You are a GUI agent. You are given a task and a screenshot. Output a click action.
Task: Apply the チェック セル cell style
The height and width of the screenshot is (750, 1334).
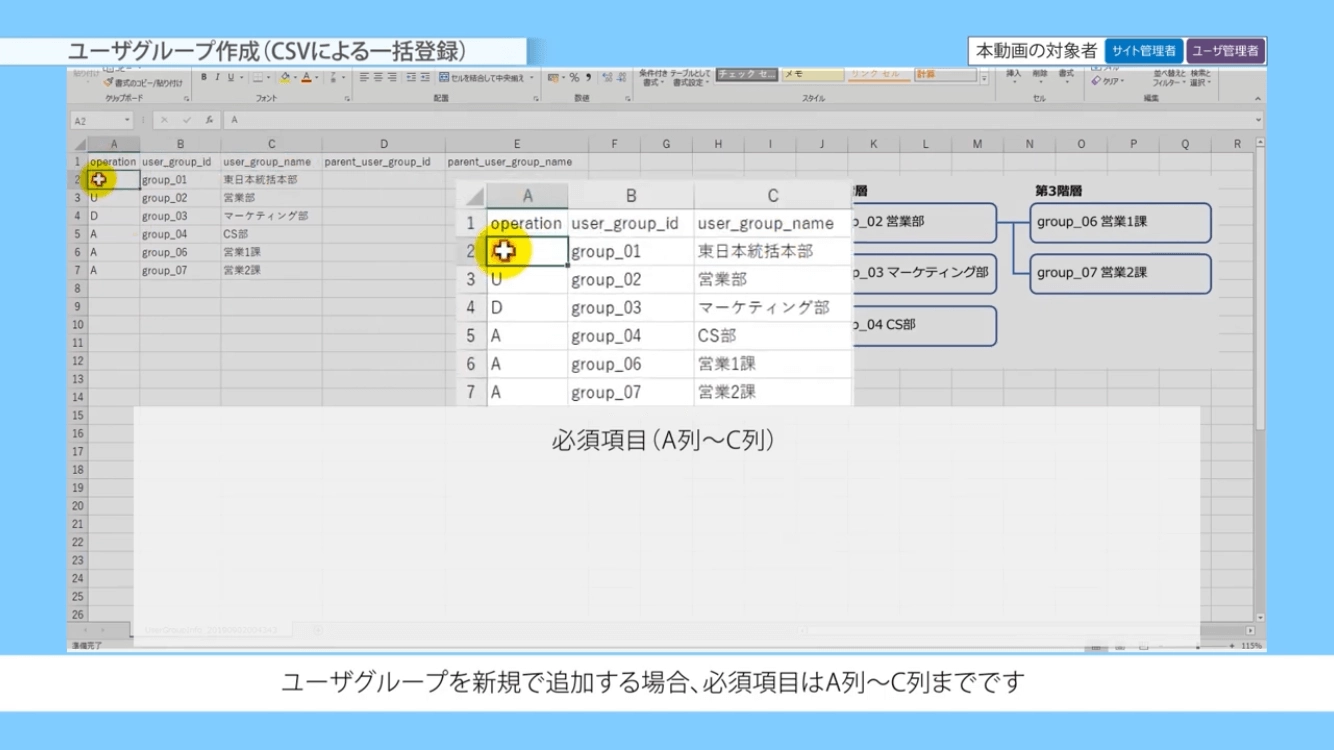tap(747, 75)
